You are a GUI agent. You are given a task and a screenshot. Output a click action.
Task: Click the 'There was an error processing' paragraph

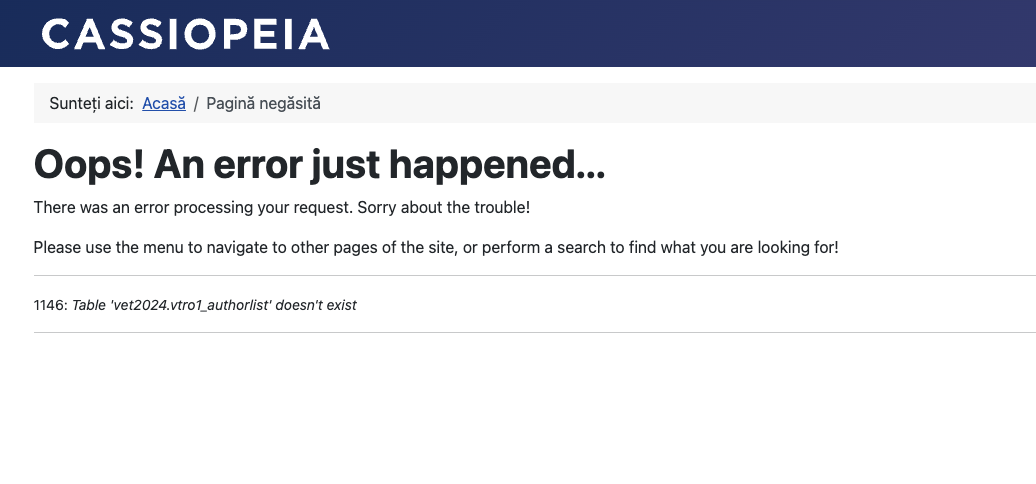coord(200,207)
